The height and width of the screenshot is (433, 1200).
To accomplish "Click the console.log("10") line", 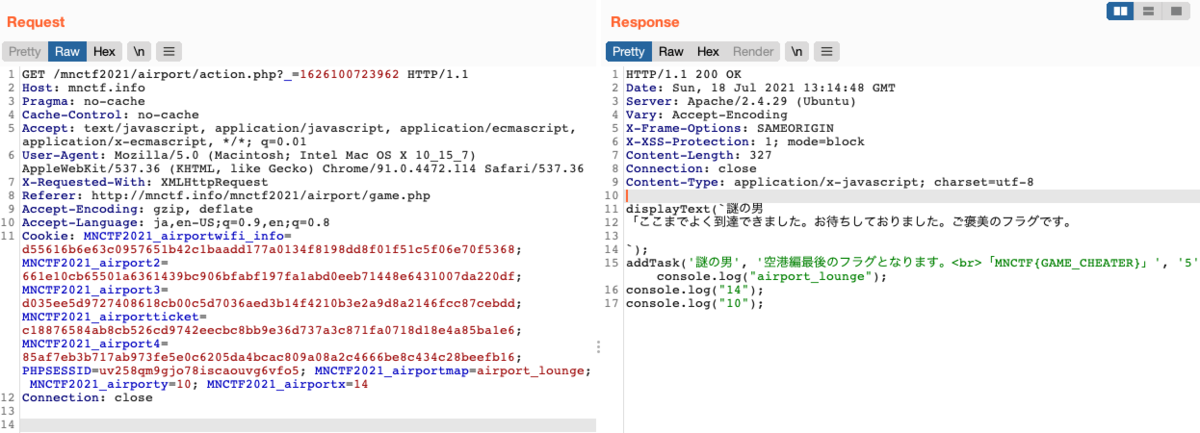I will tap(694, 303).
